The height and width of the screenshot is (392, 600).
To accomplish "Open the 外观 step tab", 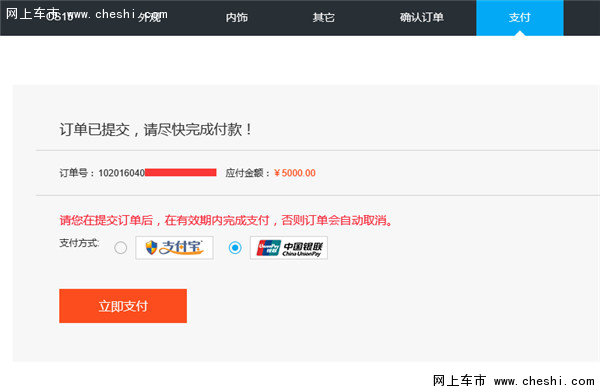I will (150, 17).
